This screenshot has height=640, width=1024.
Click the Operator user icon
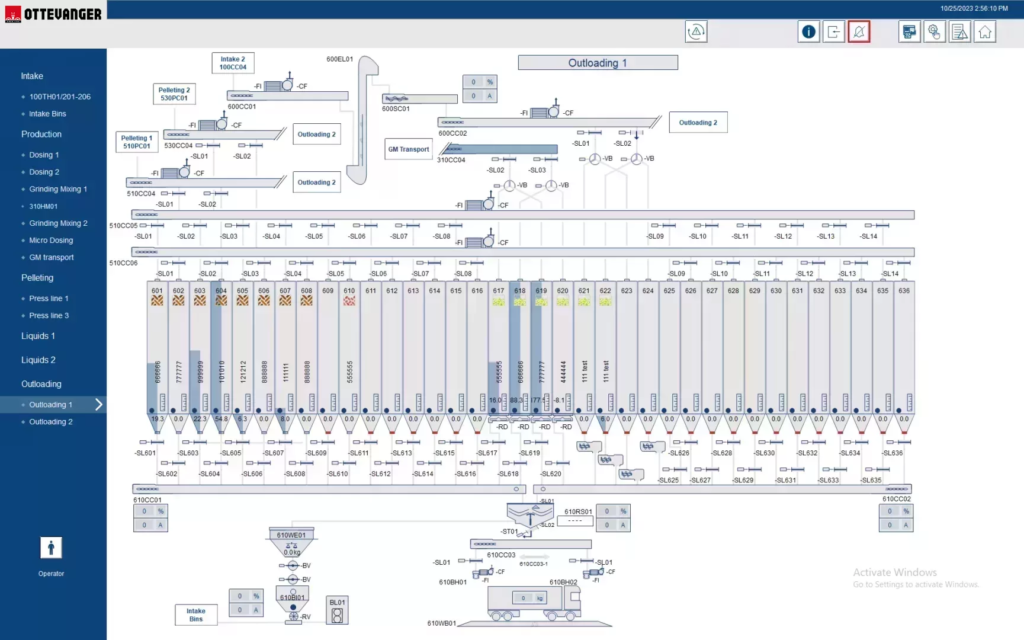click(52, 548)
